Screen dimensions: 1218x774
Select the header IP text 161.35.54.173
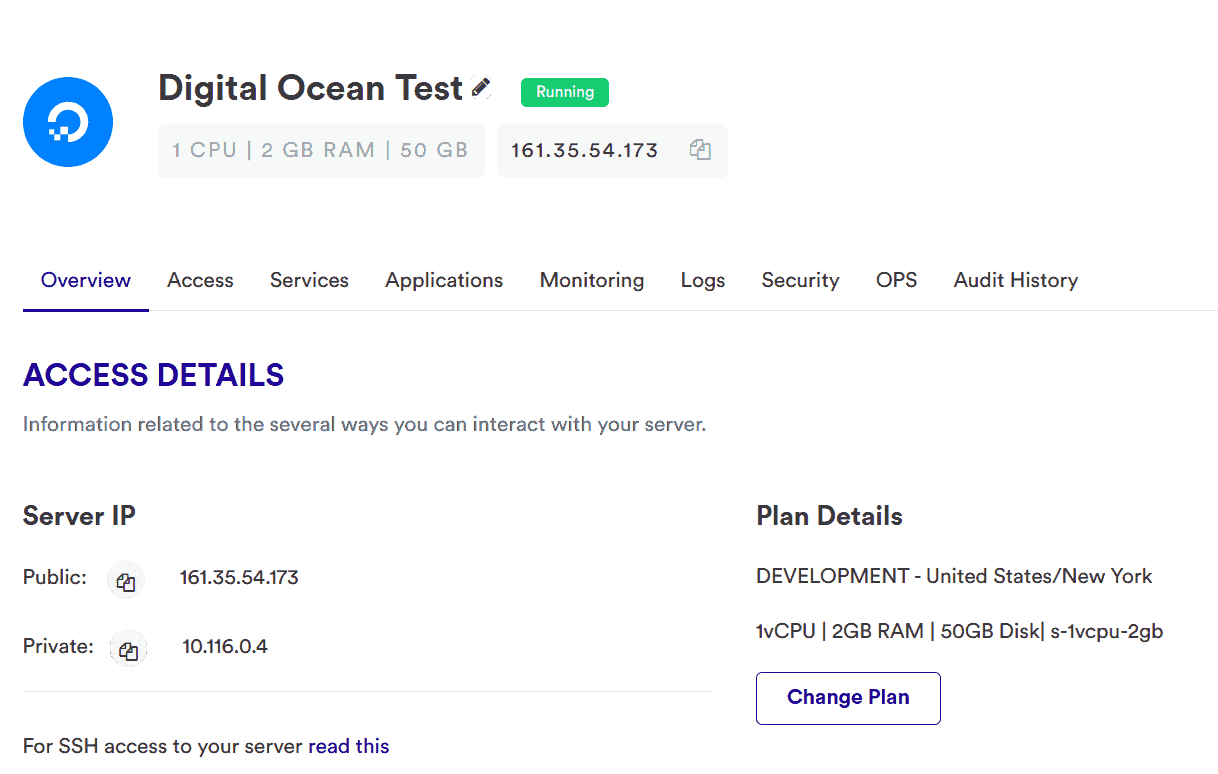coord(585,151)
